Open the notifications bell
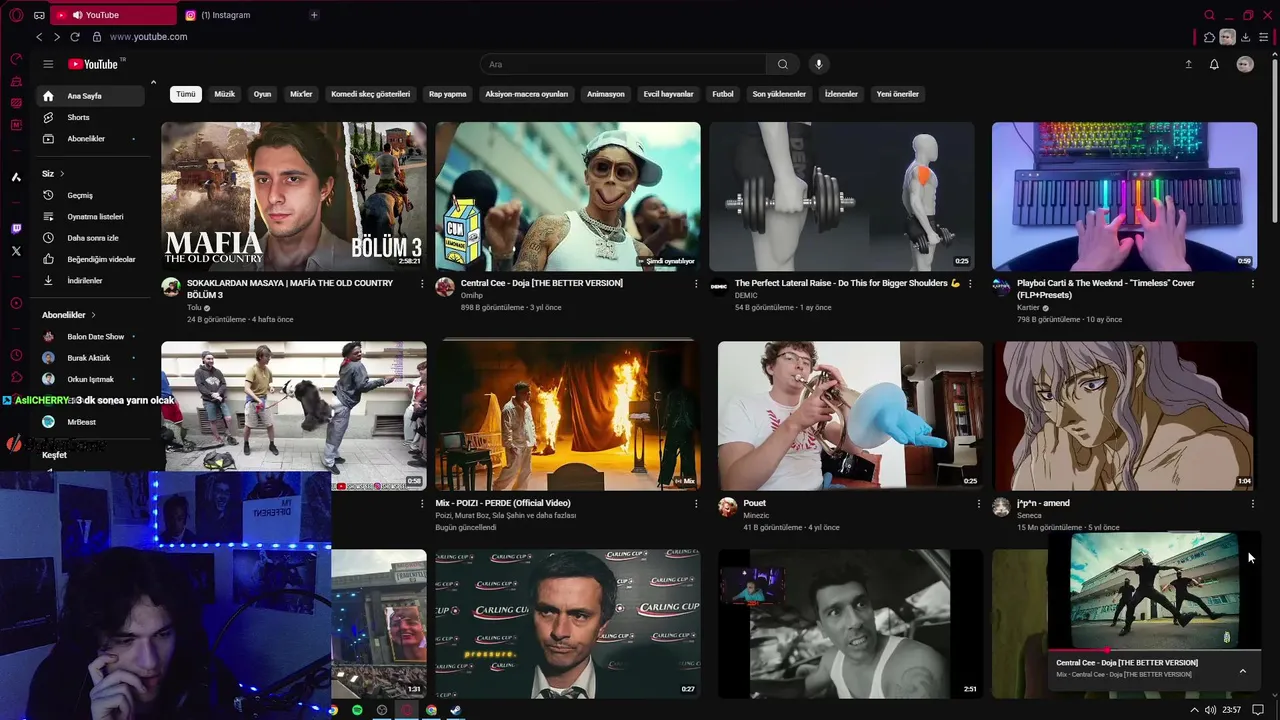The width and height of the screenshot is (1280, 720). (x=1214, y=64)
